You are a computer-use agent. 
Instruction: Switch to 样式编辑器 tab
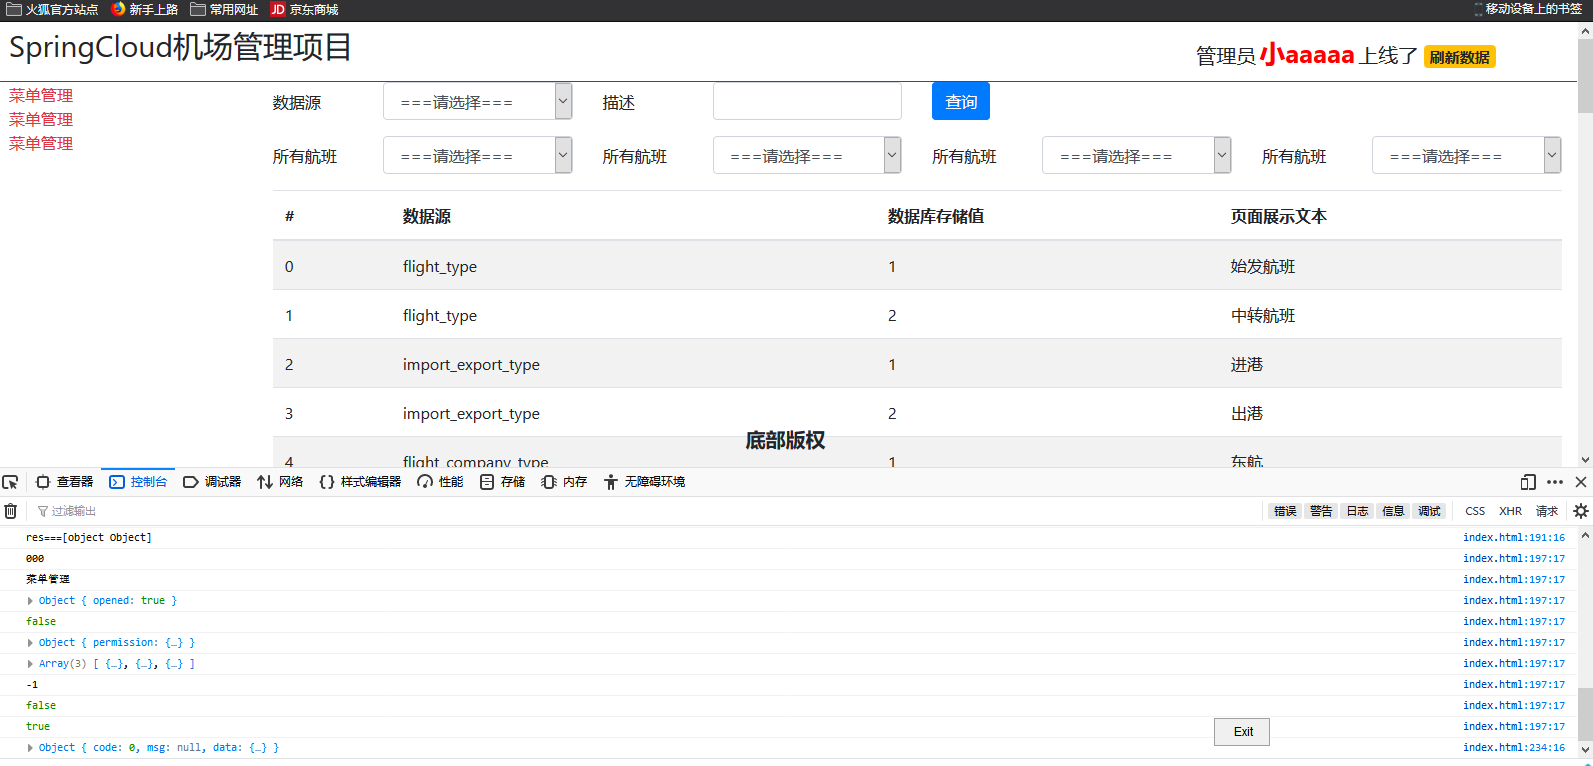[x=360, y=482]
